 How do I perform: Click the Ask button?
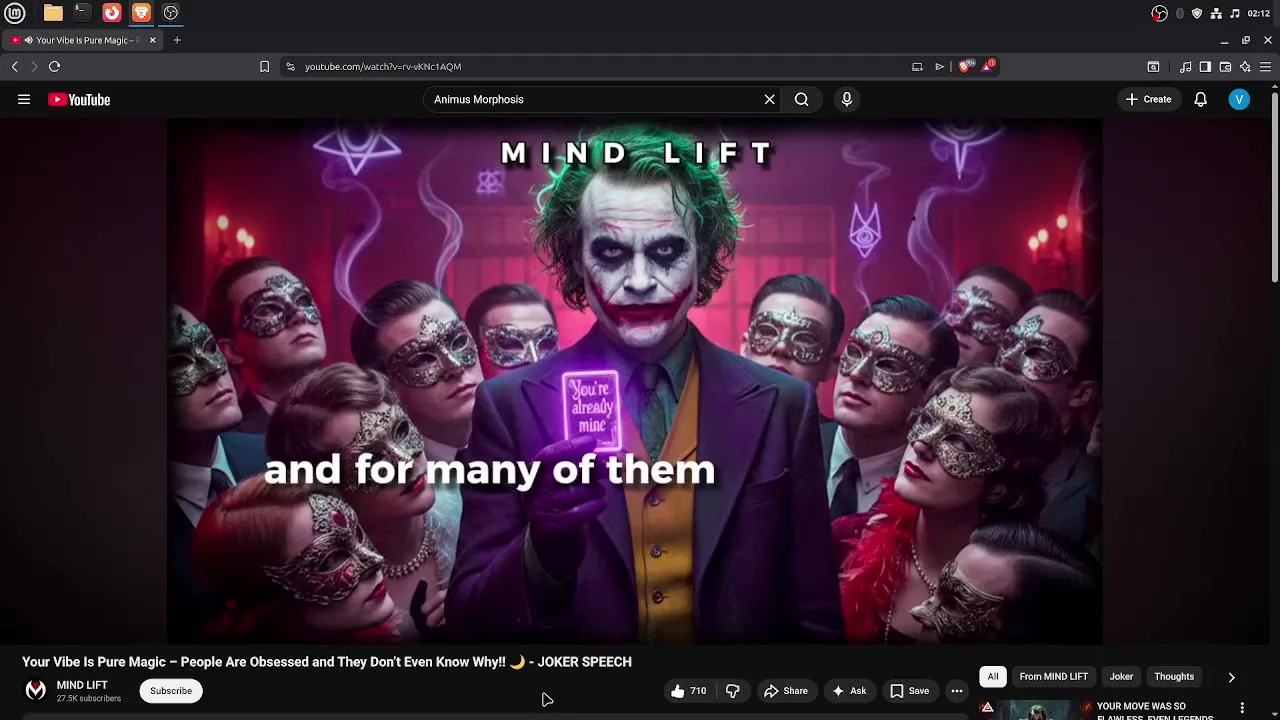(x=849, y=691)
